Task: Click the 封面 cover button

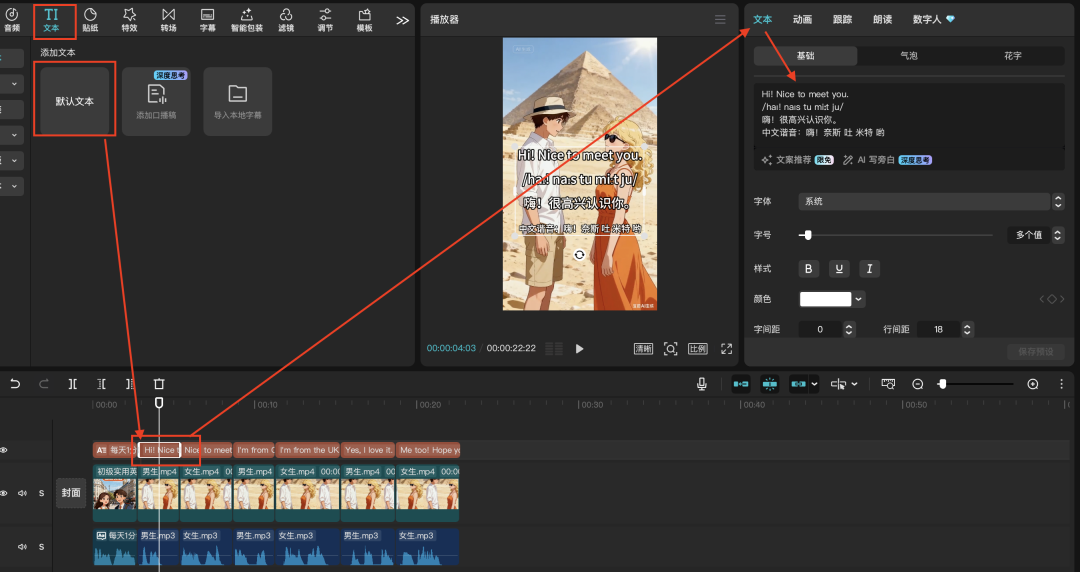Action: [70, 492]
